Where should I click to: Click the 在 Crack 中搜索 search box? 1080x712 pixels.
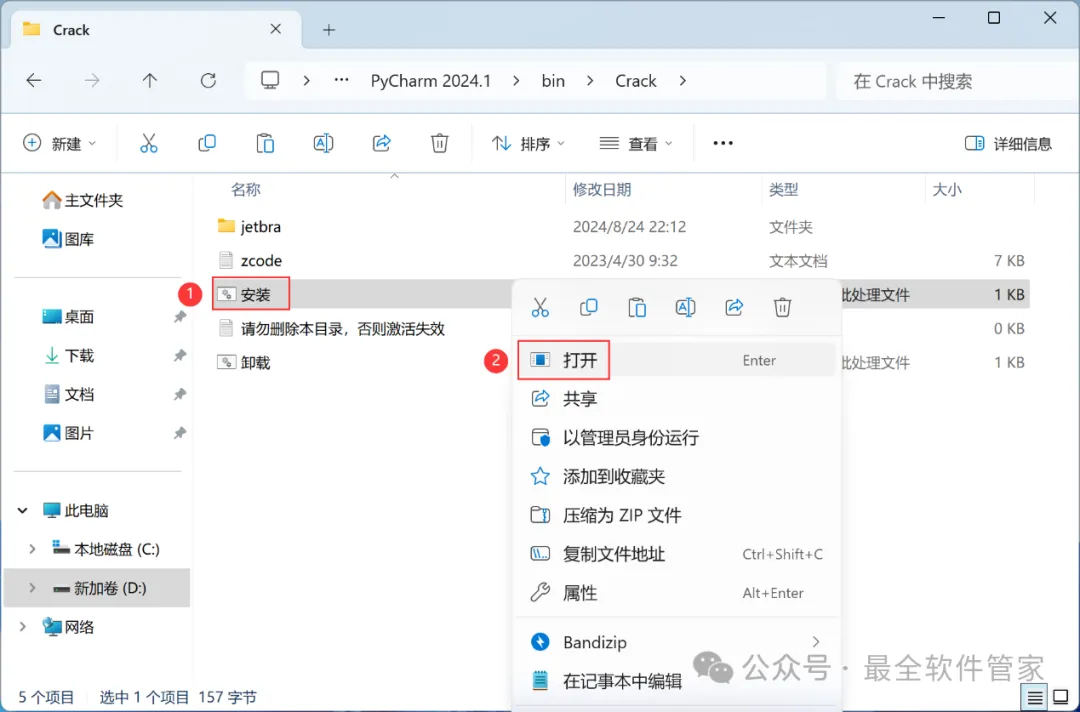[957, 81]
